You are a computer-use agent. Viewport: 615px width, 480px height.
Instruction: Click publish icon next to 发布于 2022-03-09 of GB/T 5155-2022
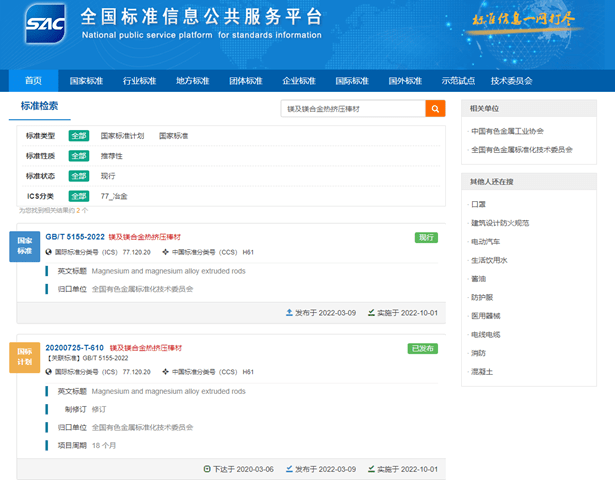click(x=289, y=313)
